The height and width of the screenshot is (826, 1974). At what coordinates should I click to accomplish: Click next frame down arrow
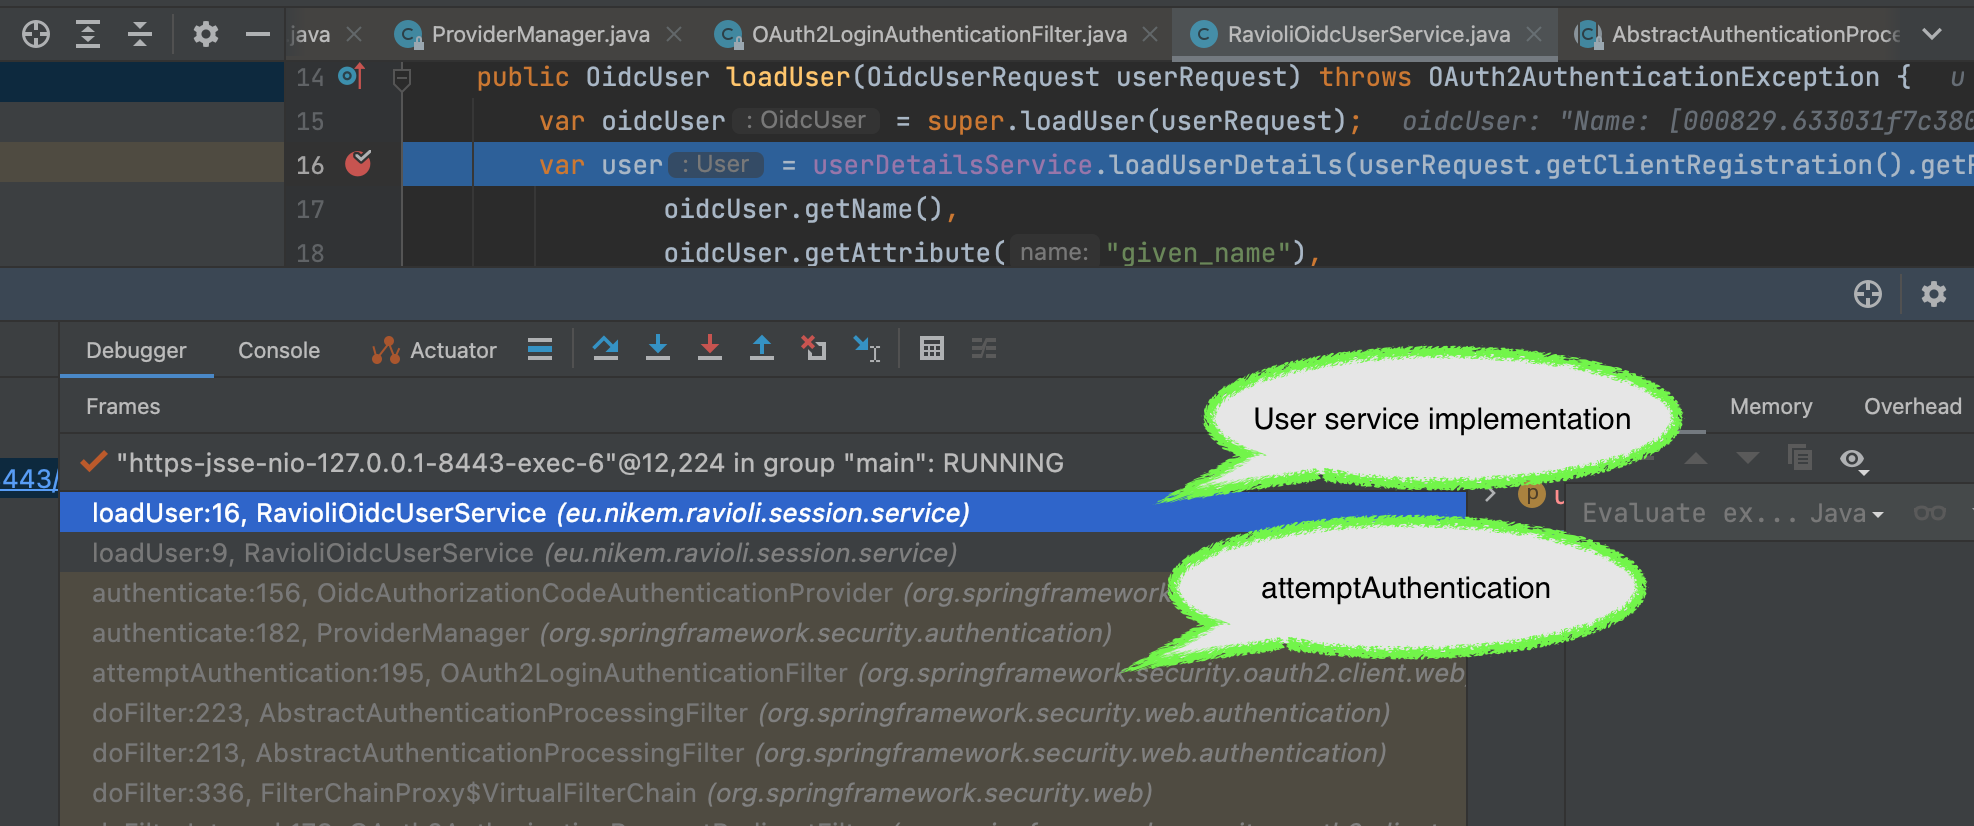tap(1748, 458)
